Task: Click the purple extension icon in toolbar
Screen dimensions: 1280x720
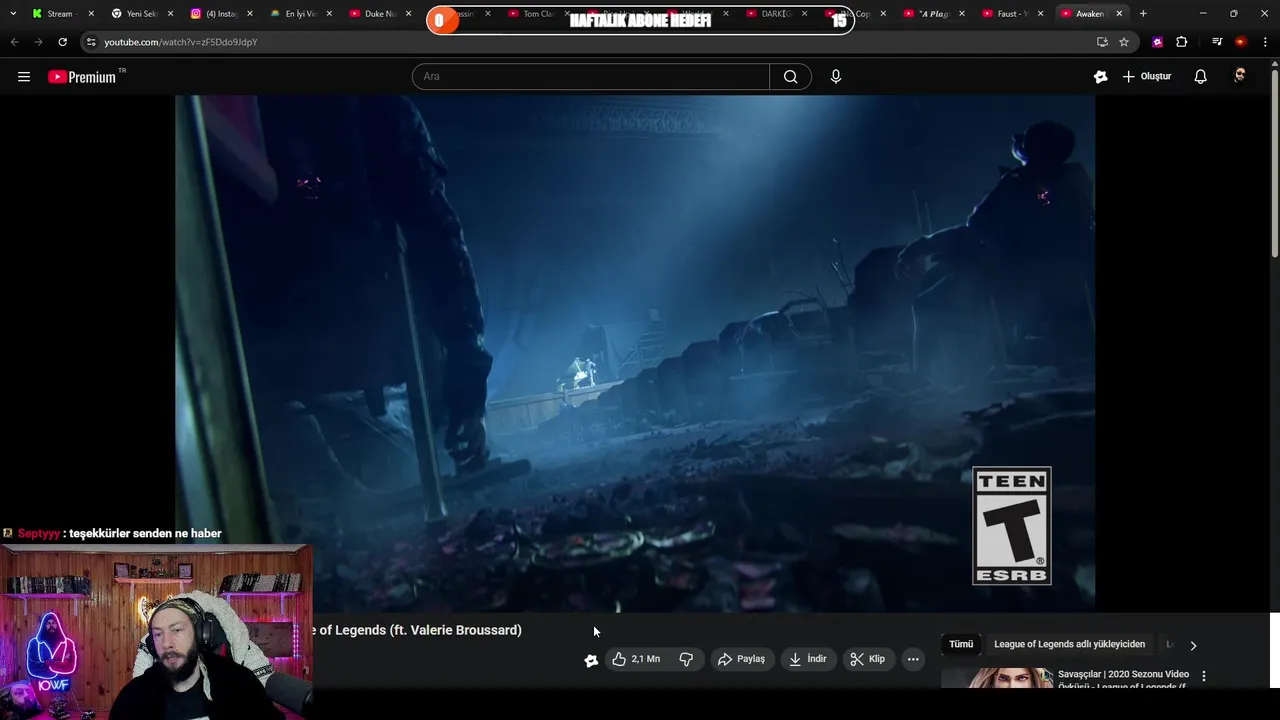Action: (x=1157, y=42)
